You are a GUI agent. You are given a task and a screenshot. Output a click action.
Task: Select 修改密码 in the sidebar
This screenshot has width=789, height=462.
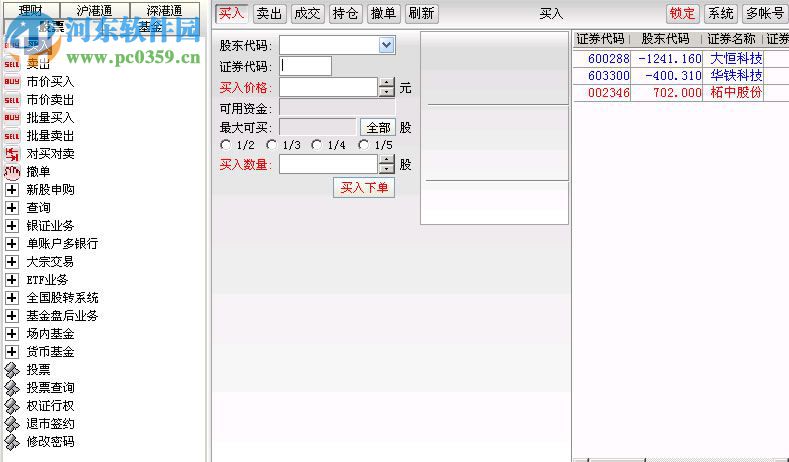click(x=50, y=442)
